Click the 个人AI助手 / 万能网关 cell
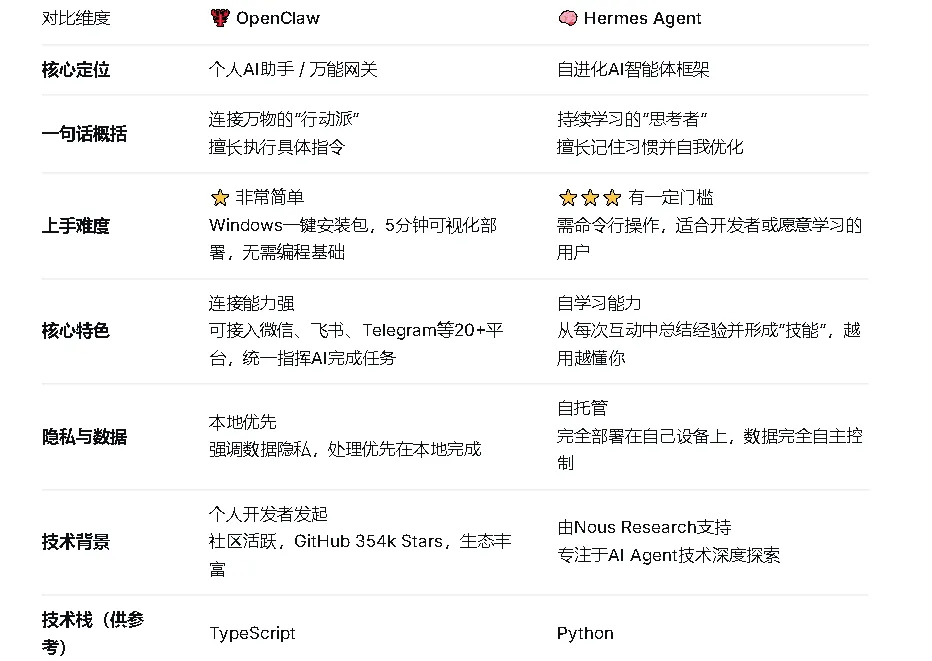 pos(293,70)
